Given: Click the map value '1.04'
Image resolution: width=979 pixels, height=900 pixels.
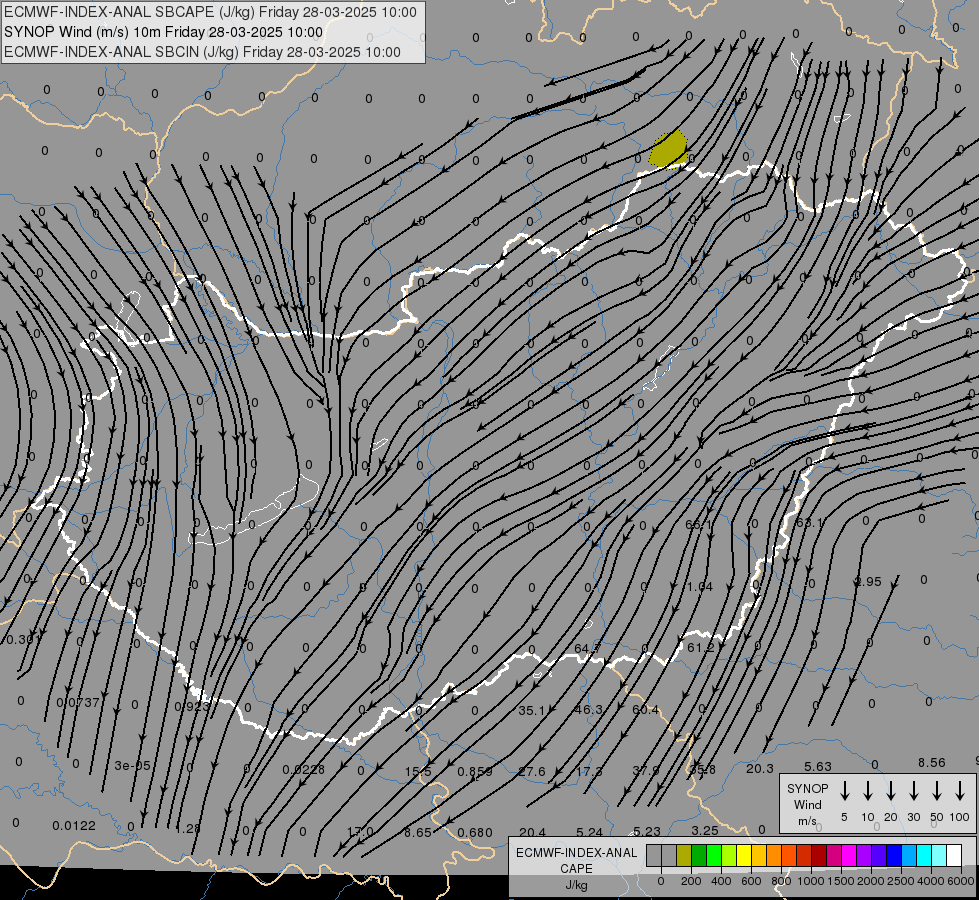Looking at the screenshot, I should coord(700,586).
